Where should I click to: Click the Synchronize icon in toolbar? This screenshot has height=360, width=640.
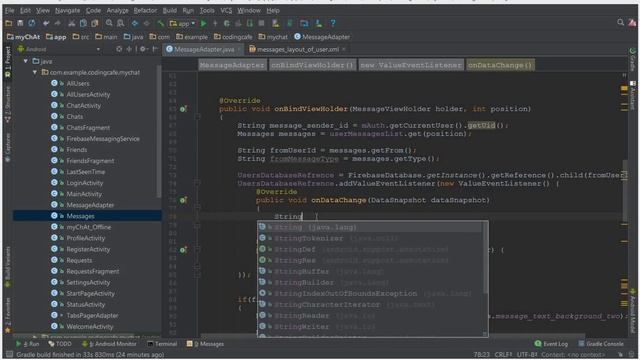32,24
